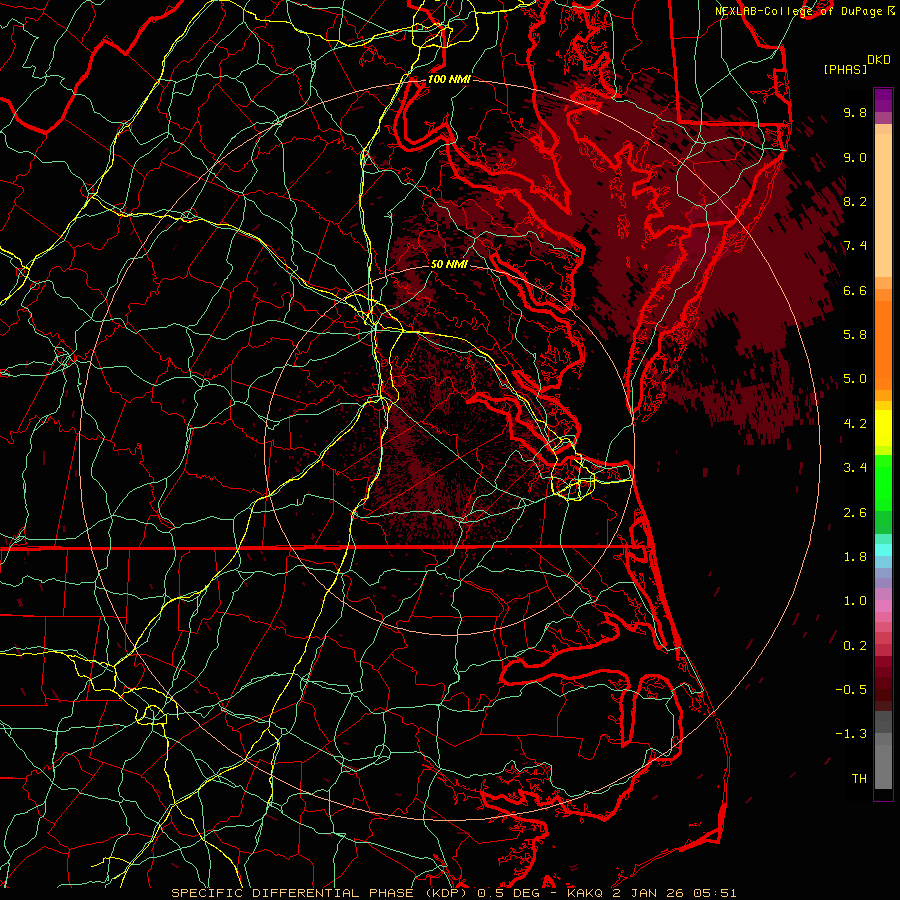Click the -1.3 scale label
Viewport: 900px width, 900px height.
(x=851, y=734)
